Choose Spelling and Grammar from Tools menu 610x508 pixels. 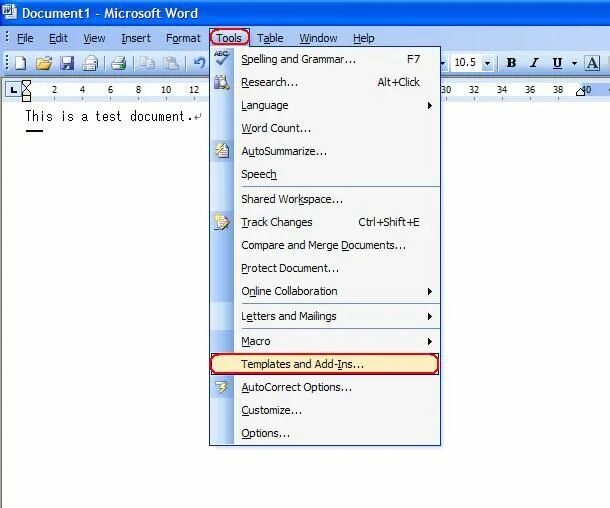point(325,59)
